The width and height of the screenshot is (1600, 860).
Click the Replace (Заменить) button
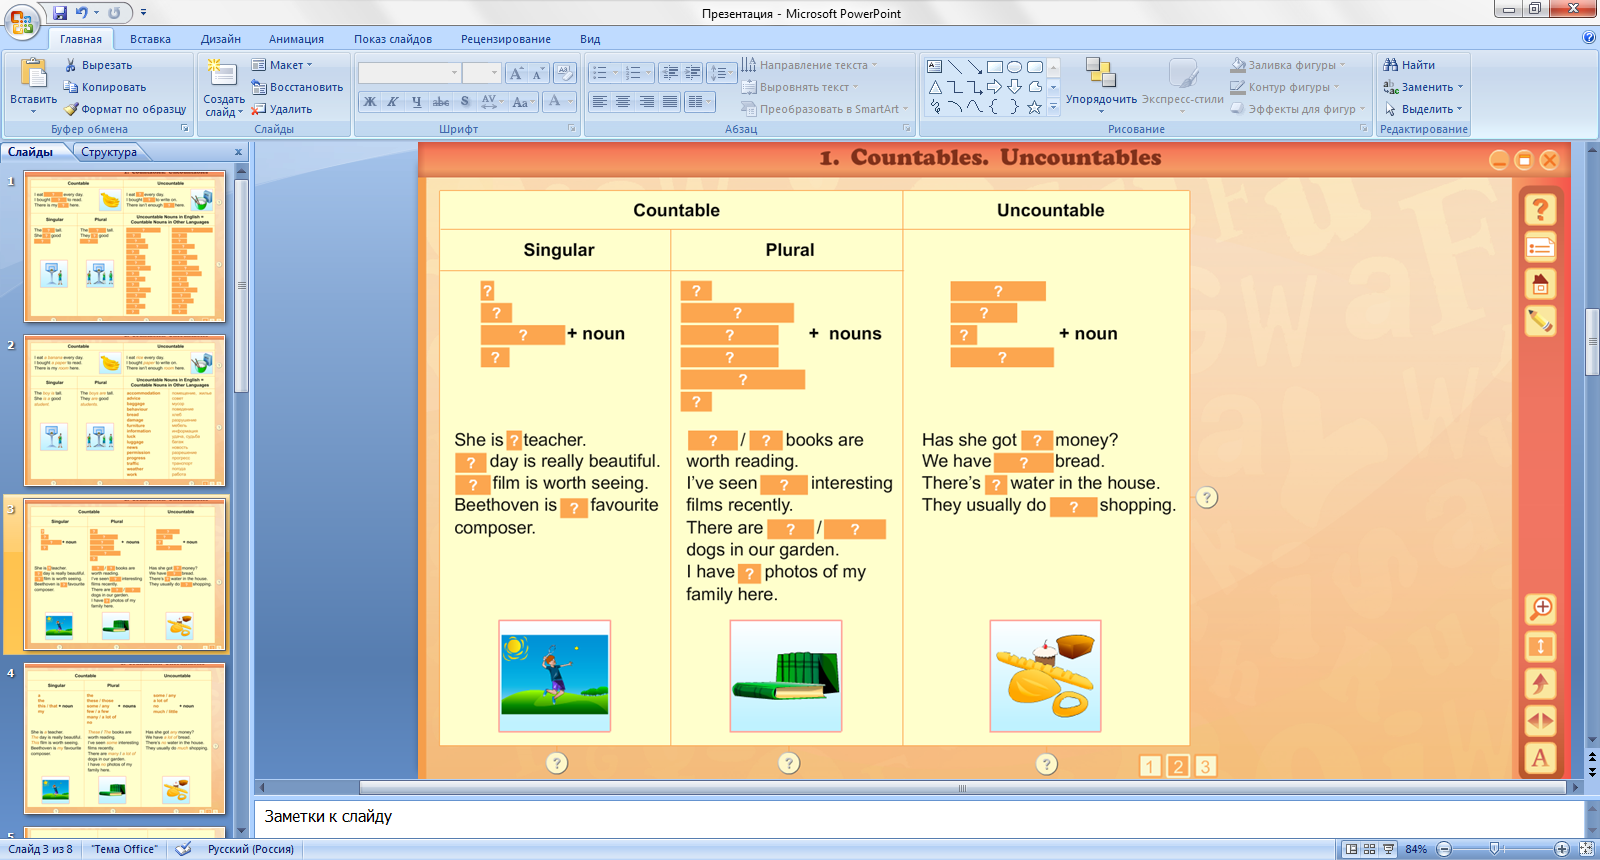[1424, 87]
